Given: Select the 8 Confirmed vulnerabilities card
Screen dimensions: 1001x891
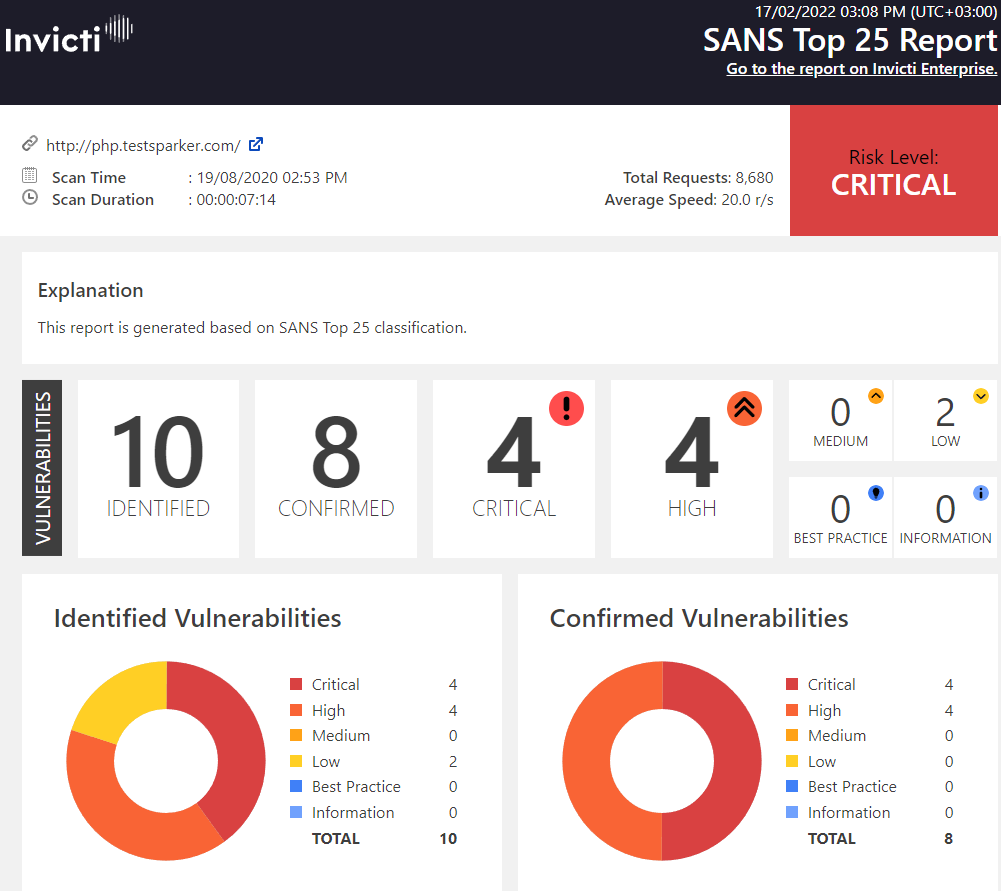Looking at the screenshot, I should (x=336, y=468).
